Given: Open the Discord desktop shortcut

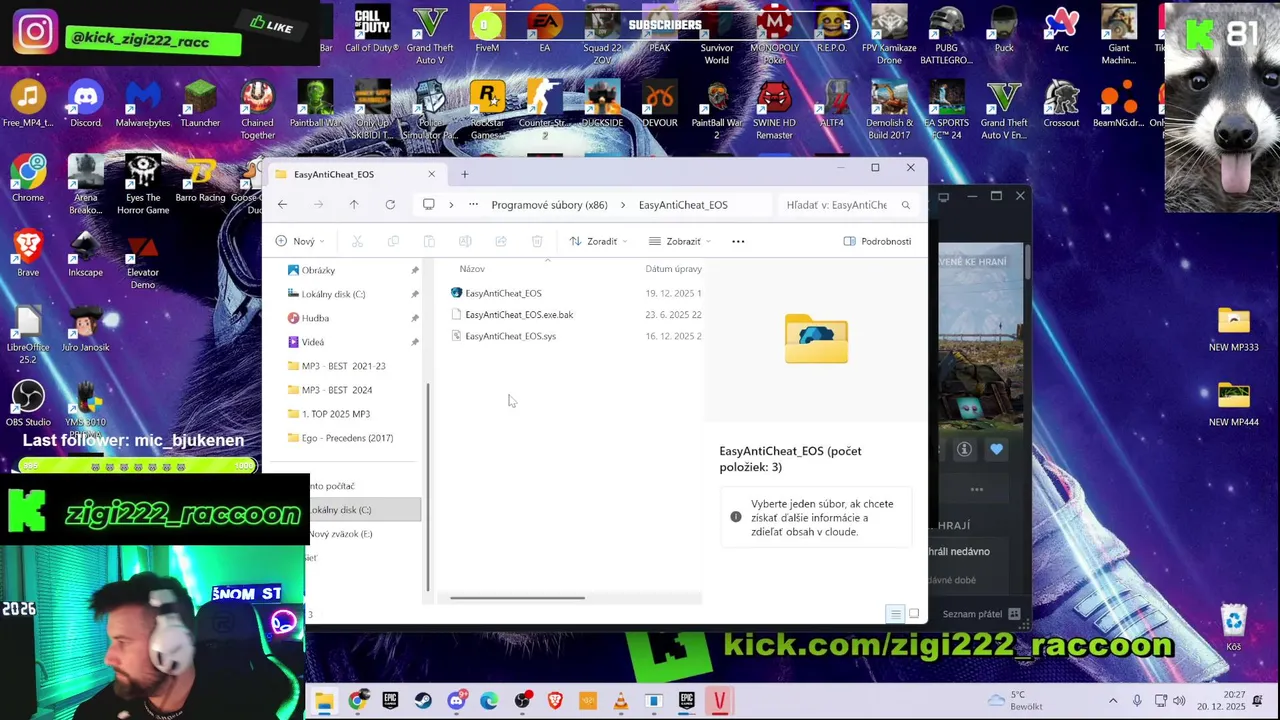Looking at the screenshot, I should coord(86,104).
